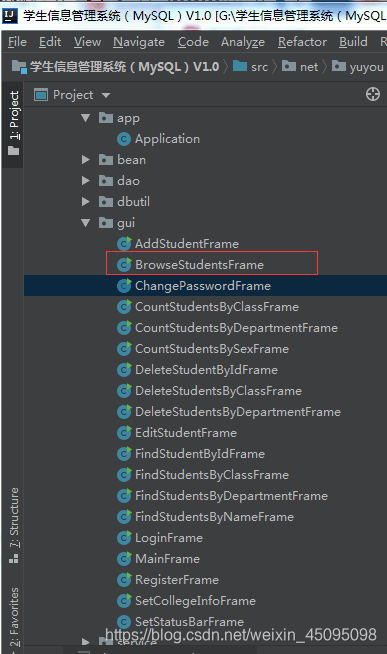Screen dimensions: 387x654
Task: Open the View menu
Action: tap(88, 42)
